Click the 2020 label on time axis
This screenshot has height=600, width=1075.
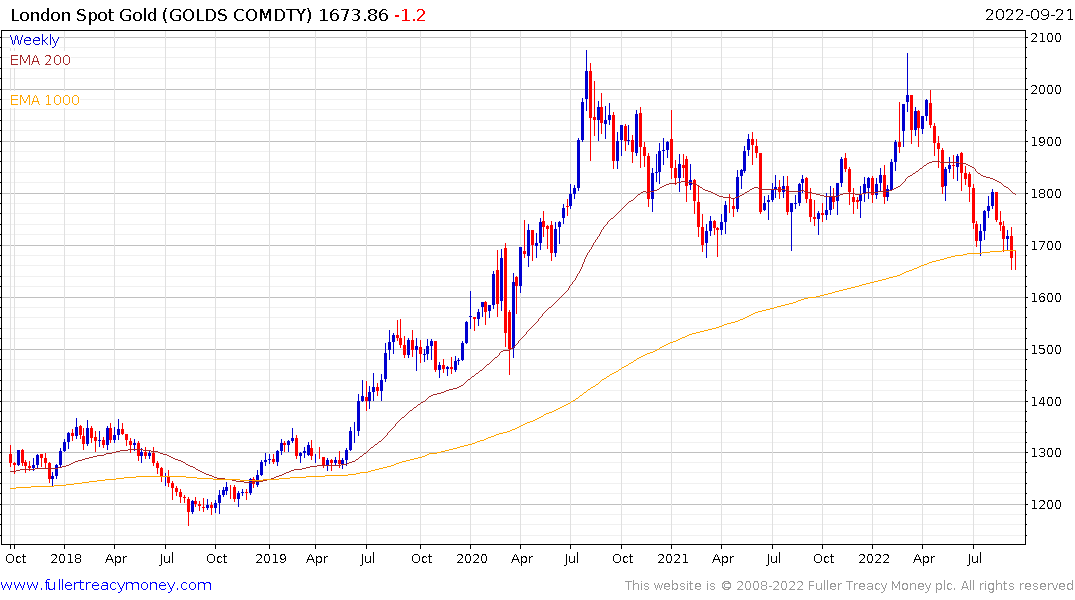pyautogui.click(x=472, y=559)
